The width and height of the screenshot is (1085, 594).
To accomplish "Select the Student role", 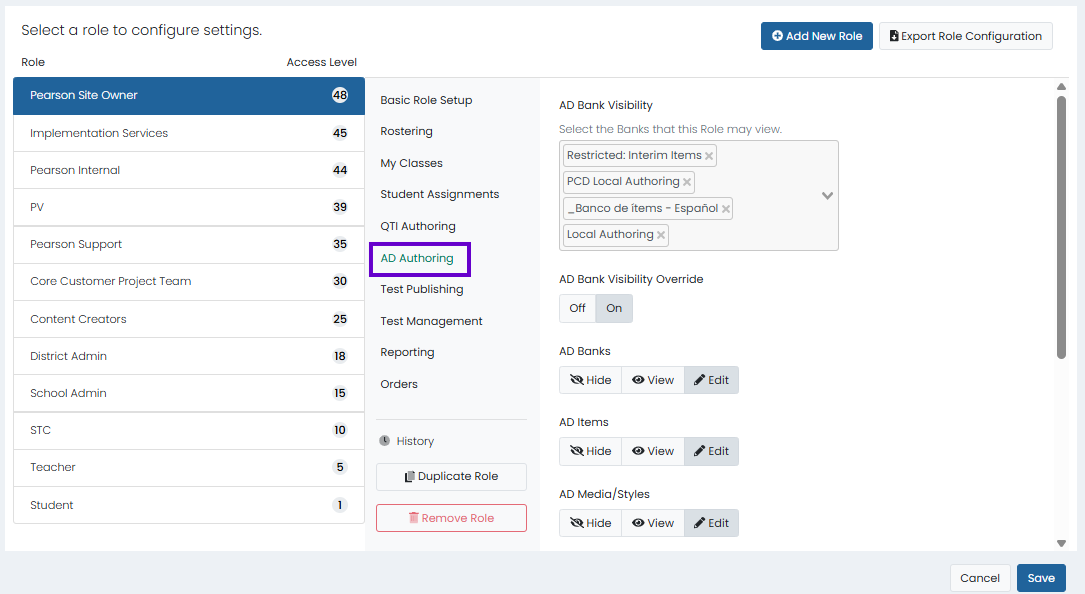I will 189,505.
